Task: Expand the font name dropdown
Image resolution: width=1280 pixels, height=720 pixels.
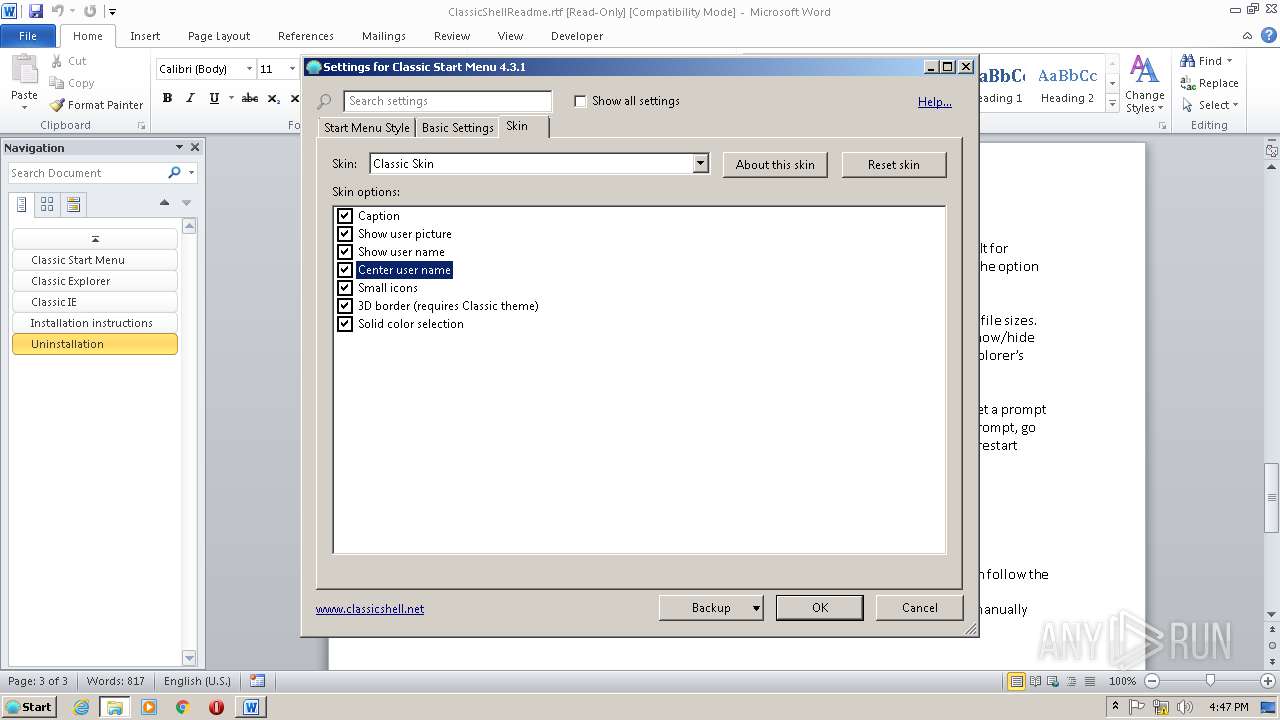Action: [249, 69]
